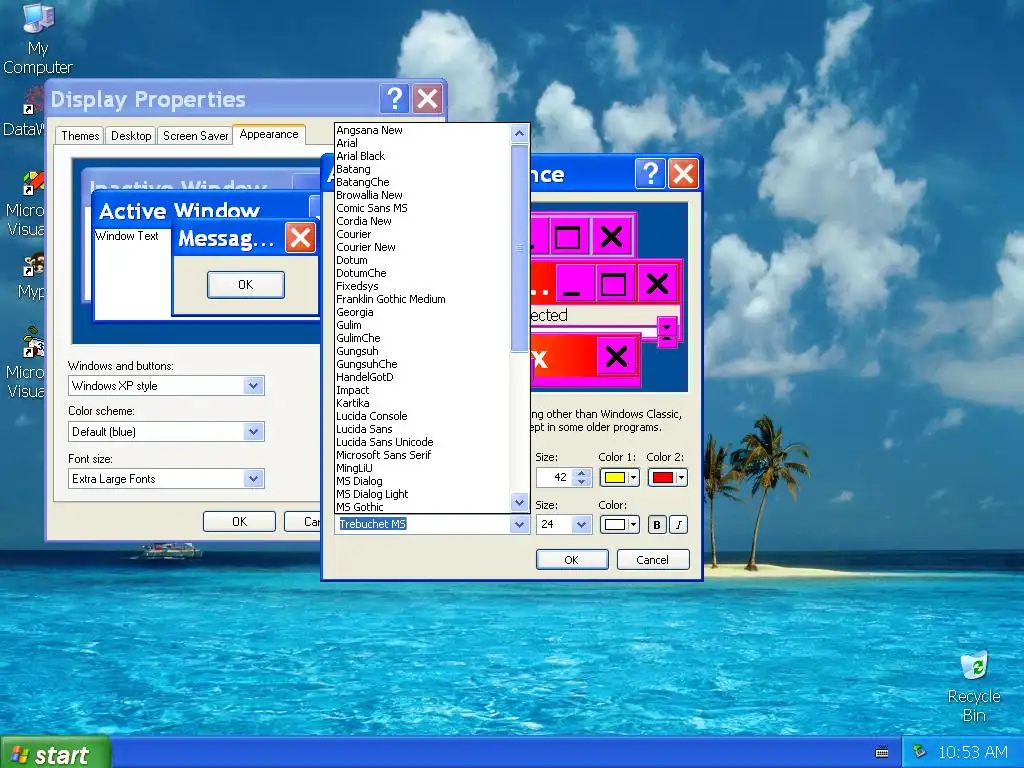The width and height of the screenshot is (1024, 768).
Task: Click the help question mark in Advanced Appearance dialog
Action: (x=650, y=174)
